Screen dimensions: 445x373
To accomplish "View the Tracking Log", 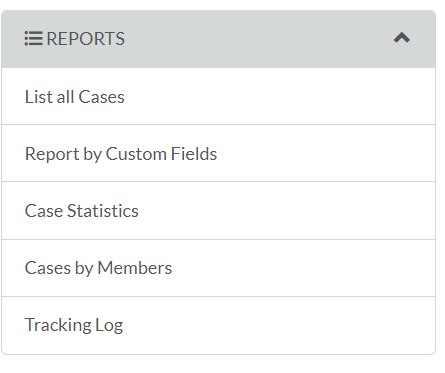I will tap(74, 325).
